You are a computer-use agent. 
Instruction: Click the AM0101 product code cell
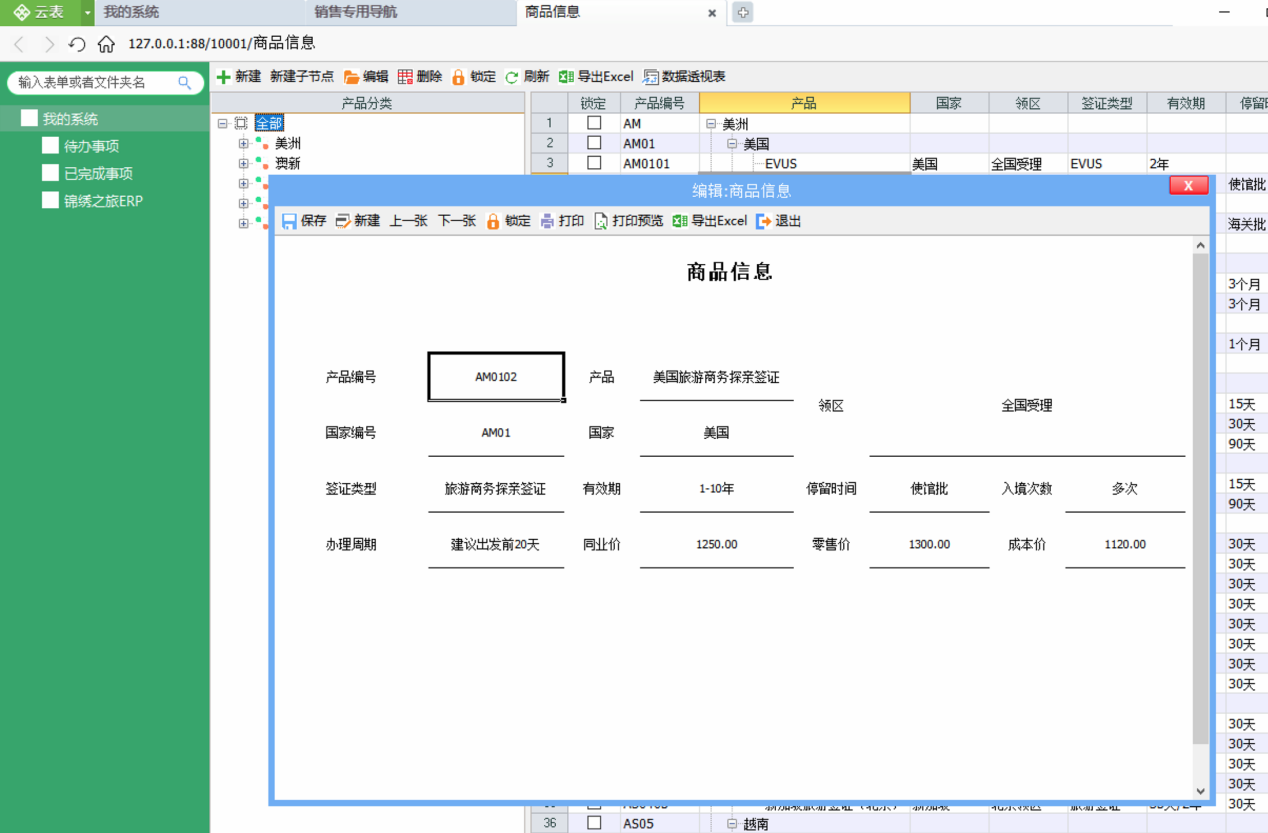point(660,163)
